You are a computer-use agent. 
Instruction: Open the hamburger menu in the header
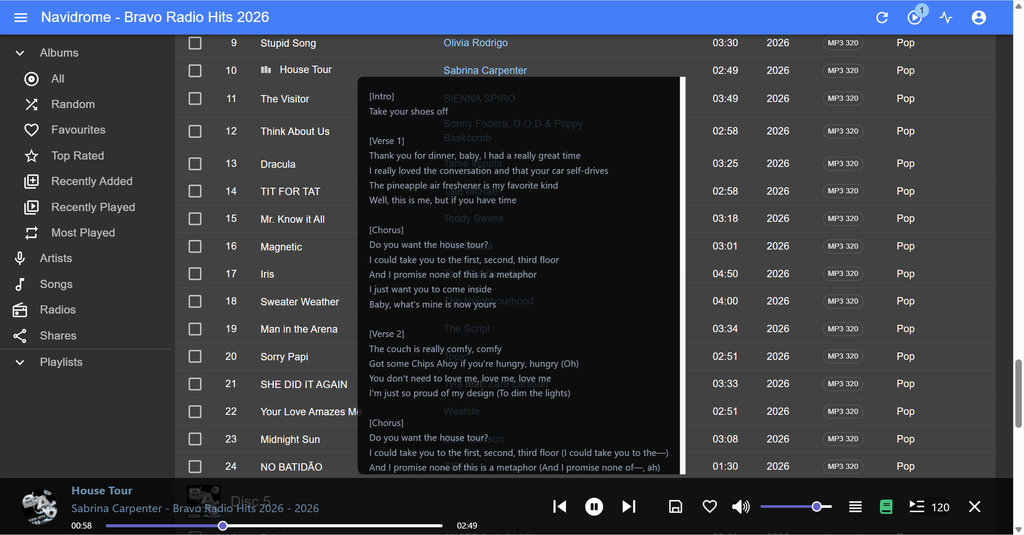(x=20, y=17)
